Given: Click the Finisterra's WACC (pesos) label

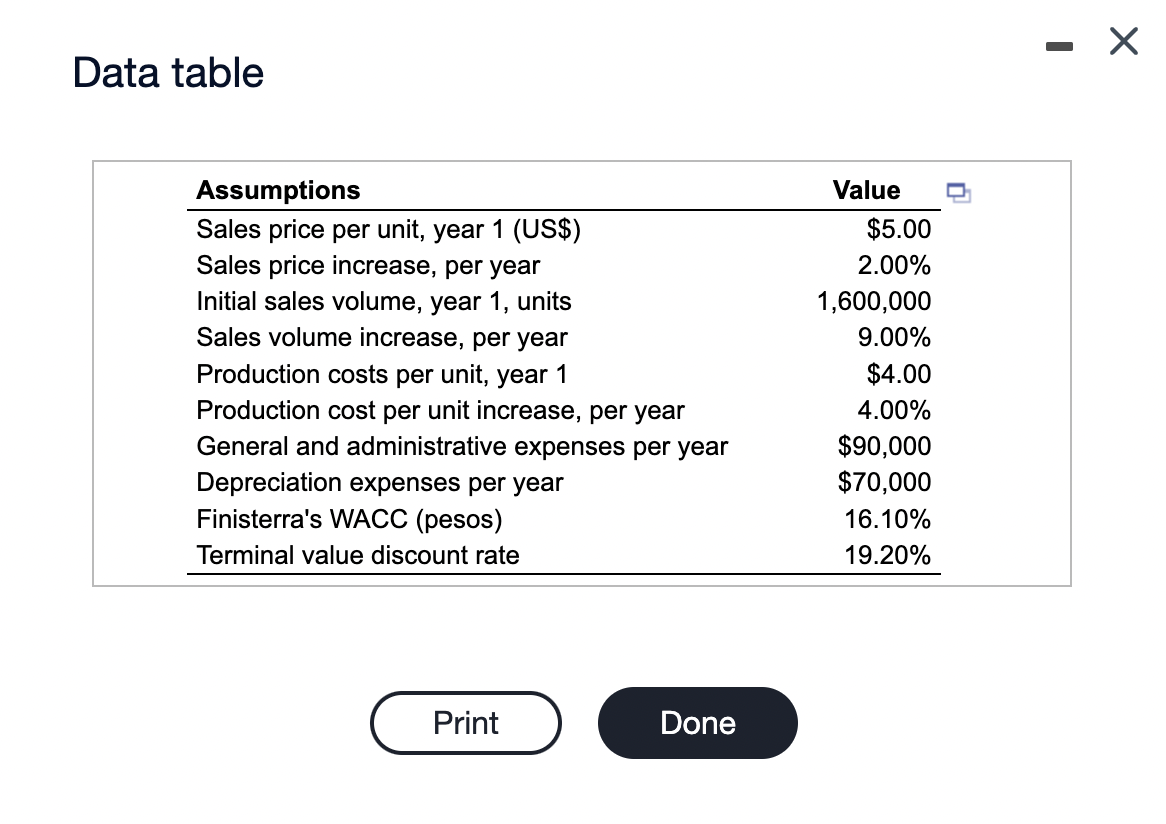Looking at the screenshot, I should [349, 519].
